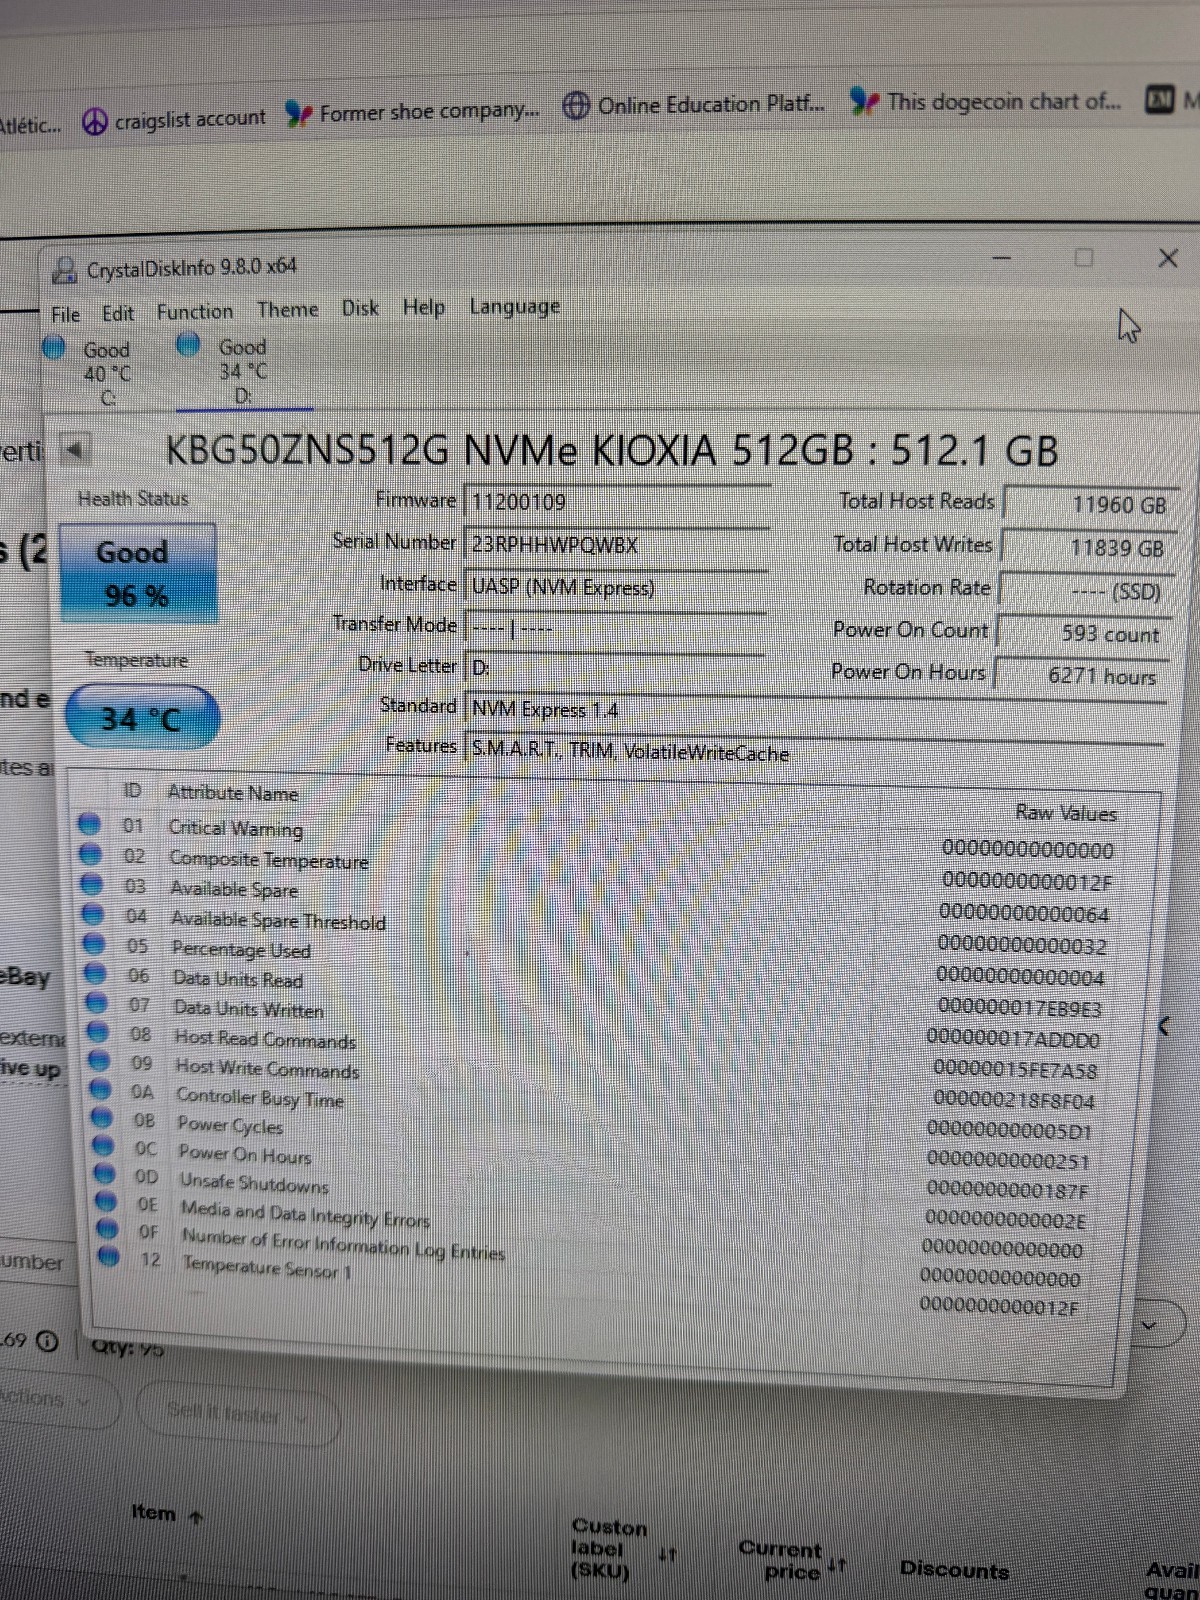Close the CrystalDiskInfo window
The height and width of the screenshot is (1600, 1200).
(x=1167, y=258)
